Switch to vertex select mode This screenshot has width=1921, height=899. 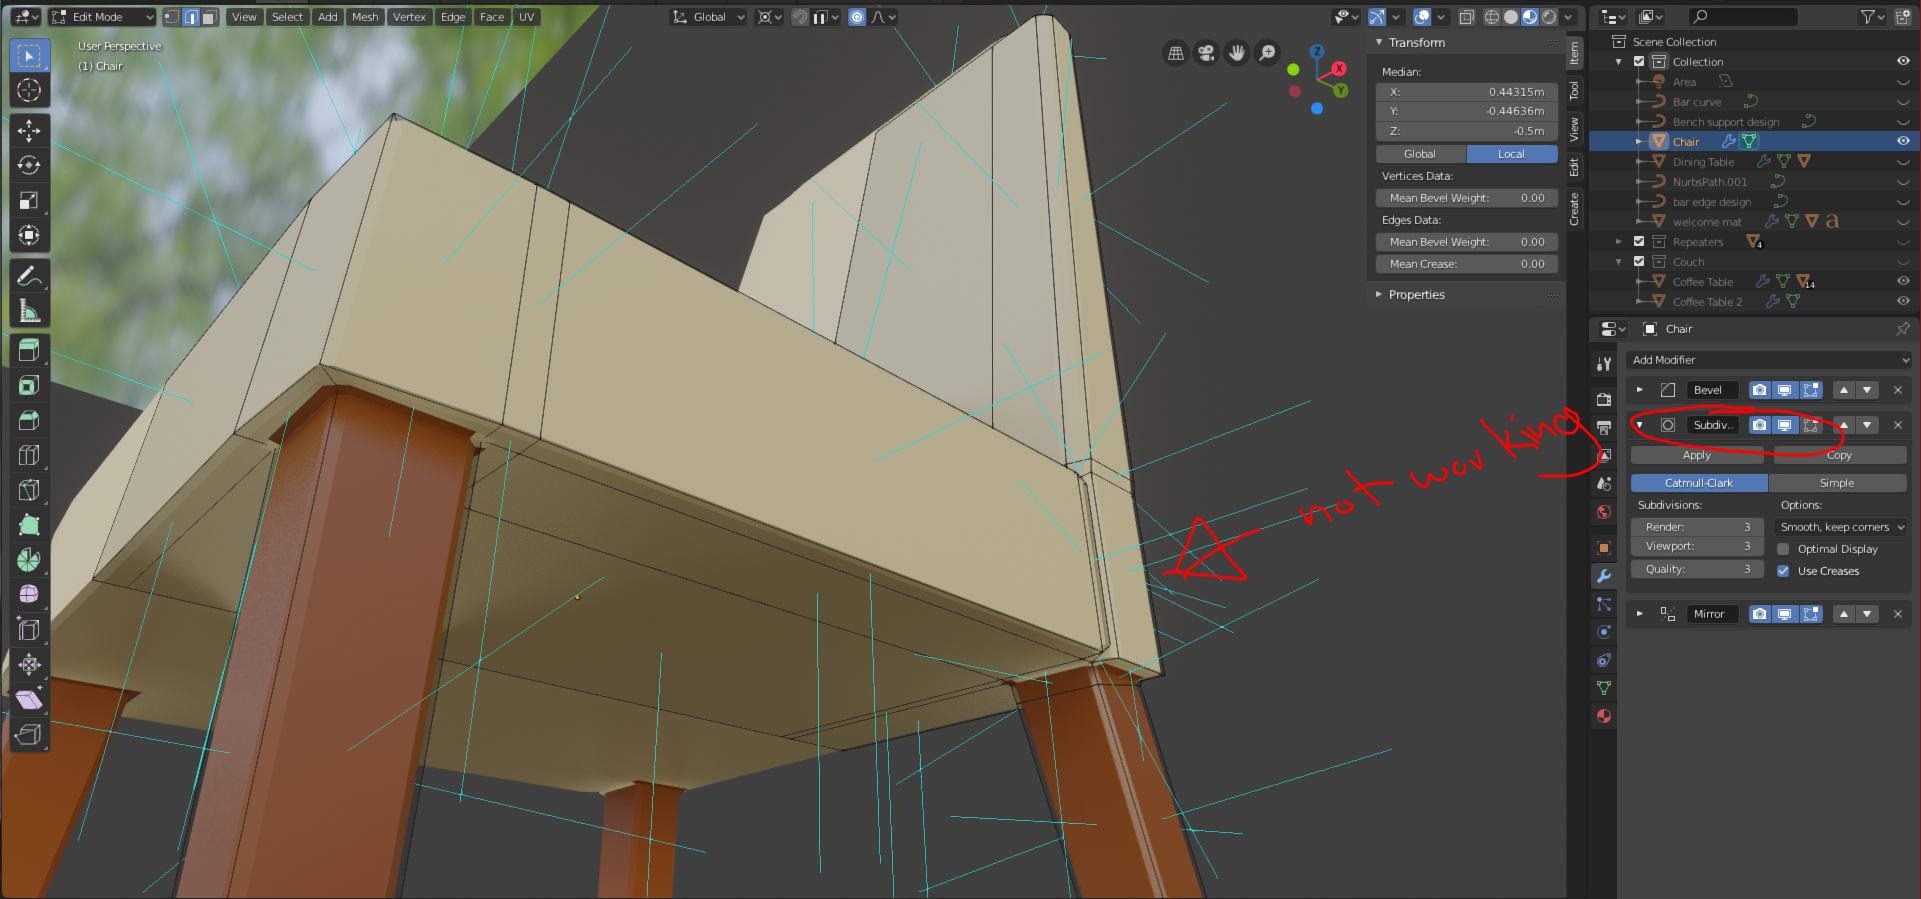(171, 17)
